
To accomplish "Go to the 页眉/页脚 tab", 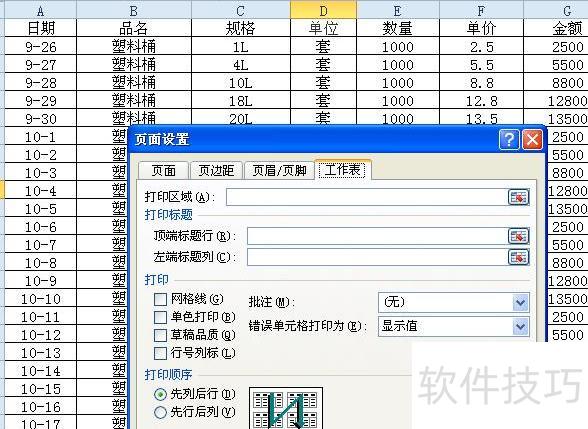I will point(279,171).
